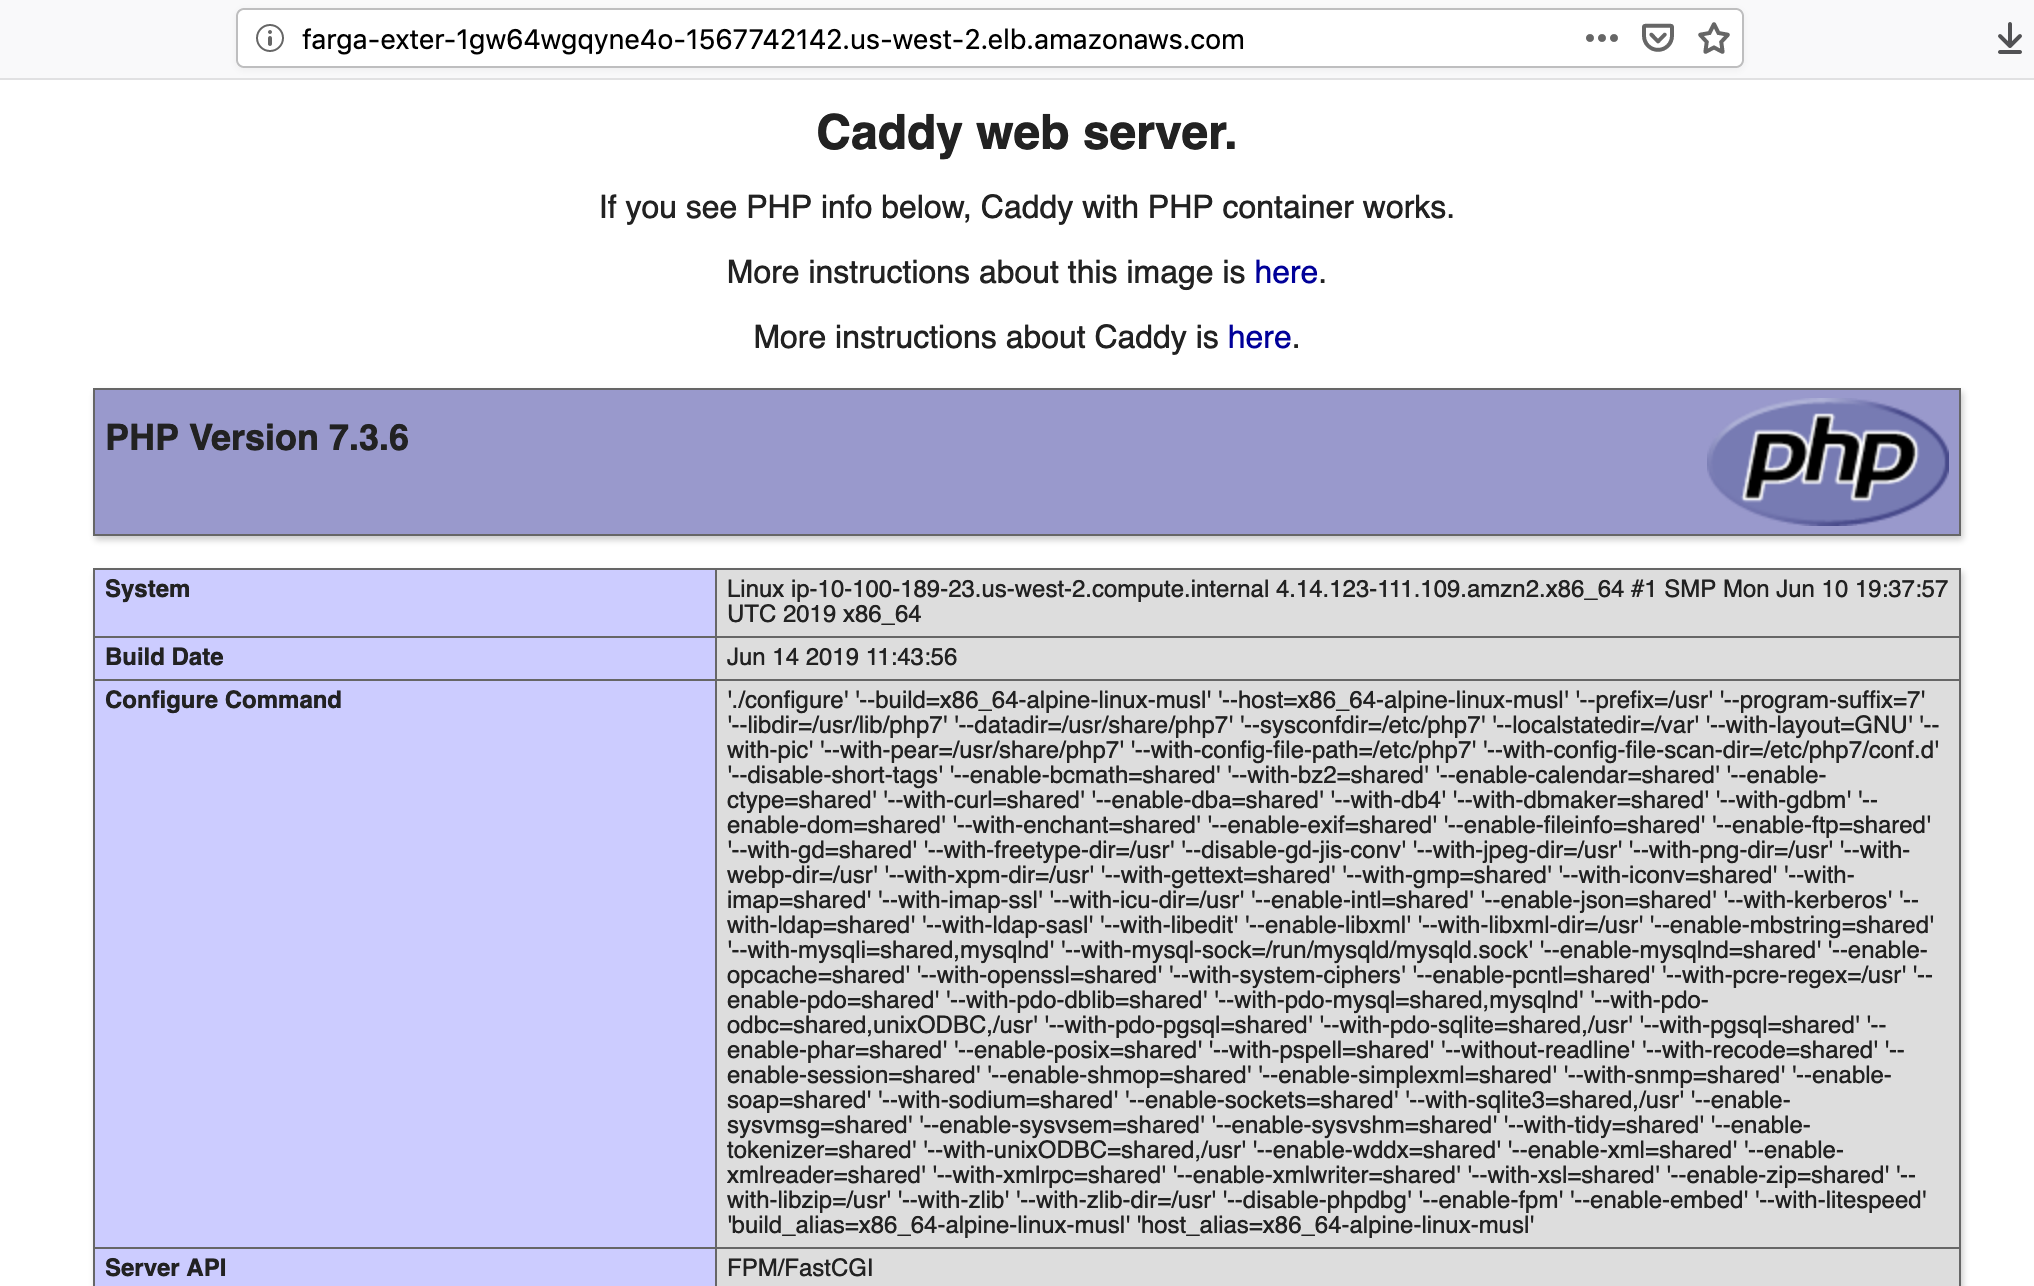Click the './configure' command value text
Viewport: 2034px width, 1286px height.
1330,962
